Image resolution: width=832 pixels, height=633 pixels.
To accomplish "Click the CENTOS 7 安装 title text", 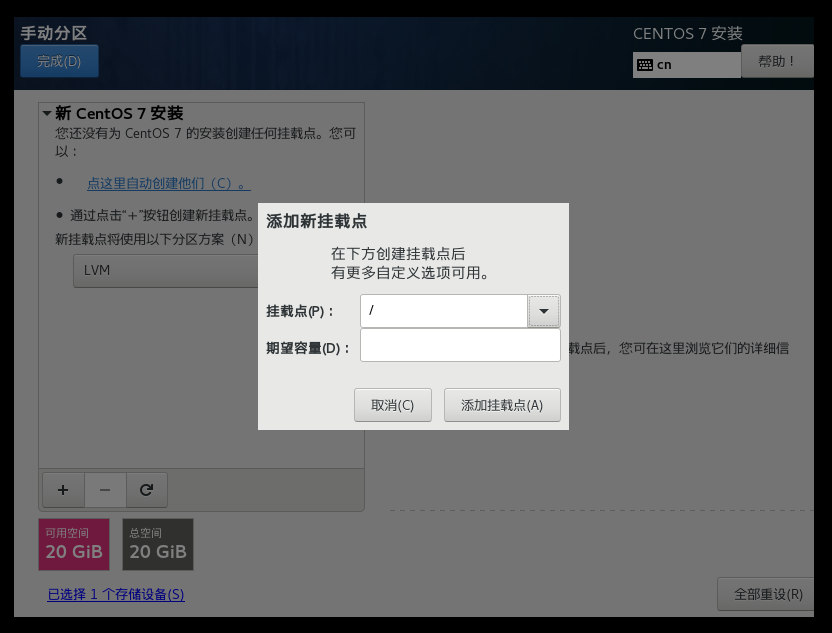I will pyautogui.click(x=688, y=33).
